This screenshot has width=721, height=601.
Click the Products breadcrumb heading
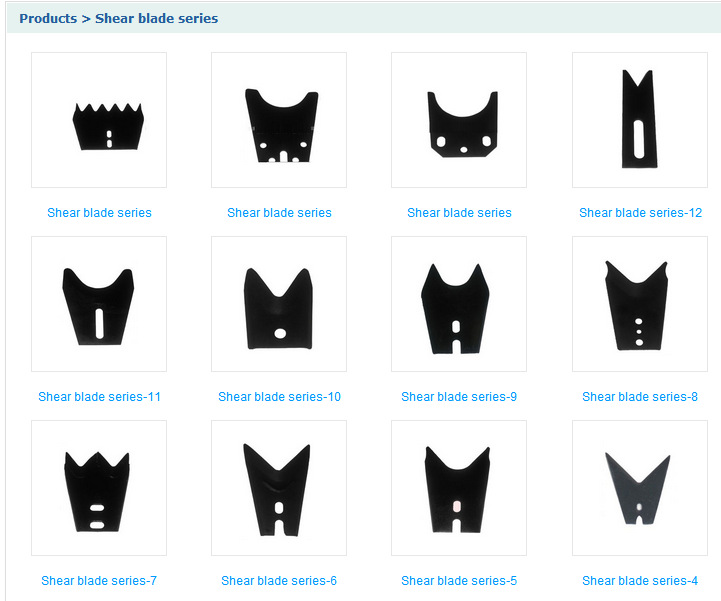click(48, 18)
